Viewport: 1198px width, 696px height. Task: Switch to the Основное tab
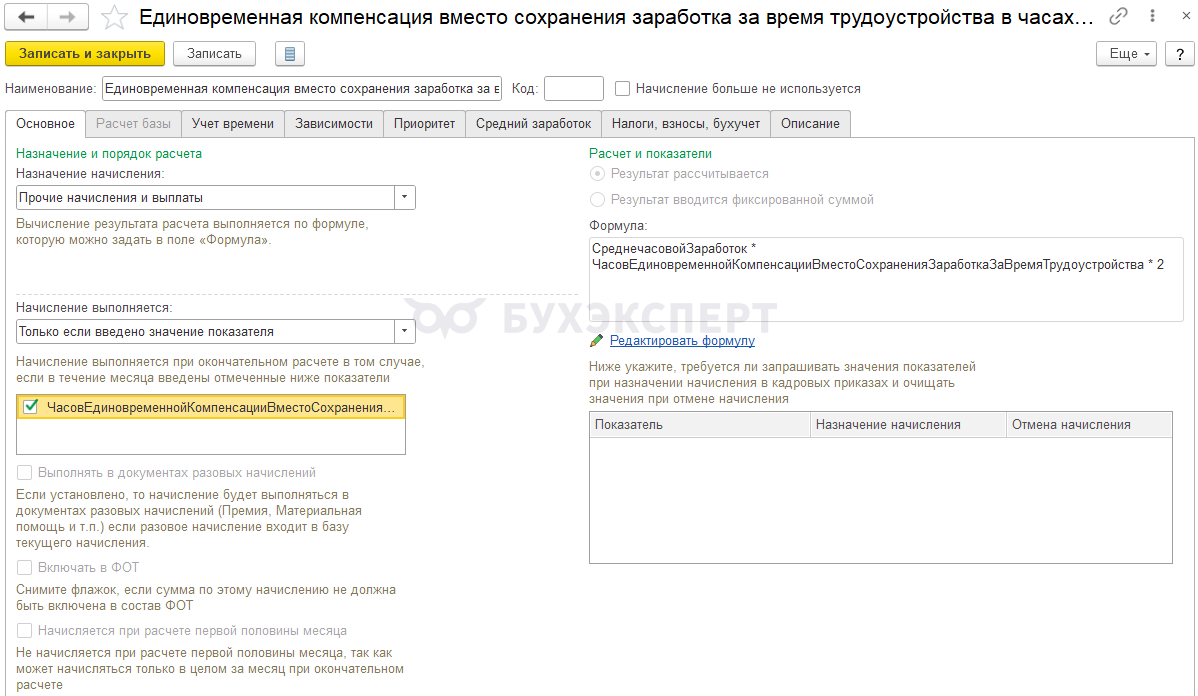click(x=45, y=124)
